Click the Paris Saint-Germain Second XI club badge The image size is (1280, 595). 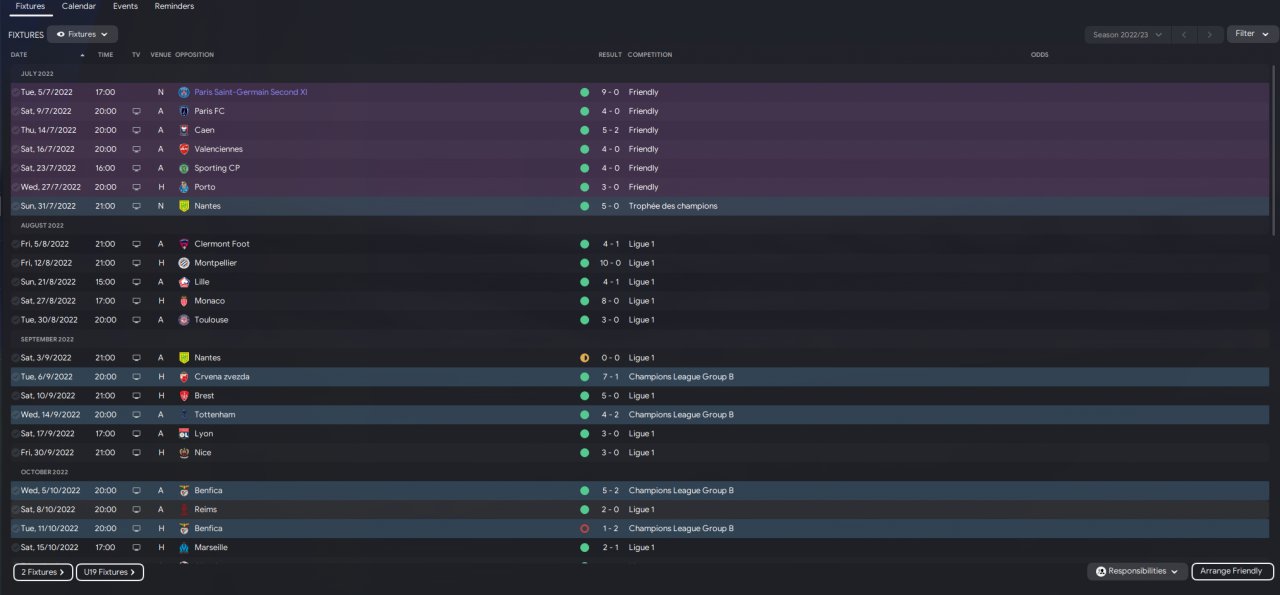(x=184, y=92)
